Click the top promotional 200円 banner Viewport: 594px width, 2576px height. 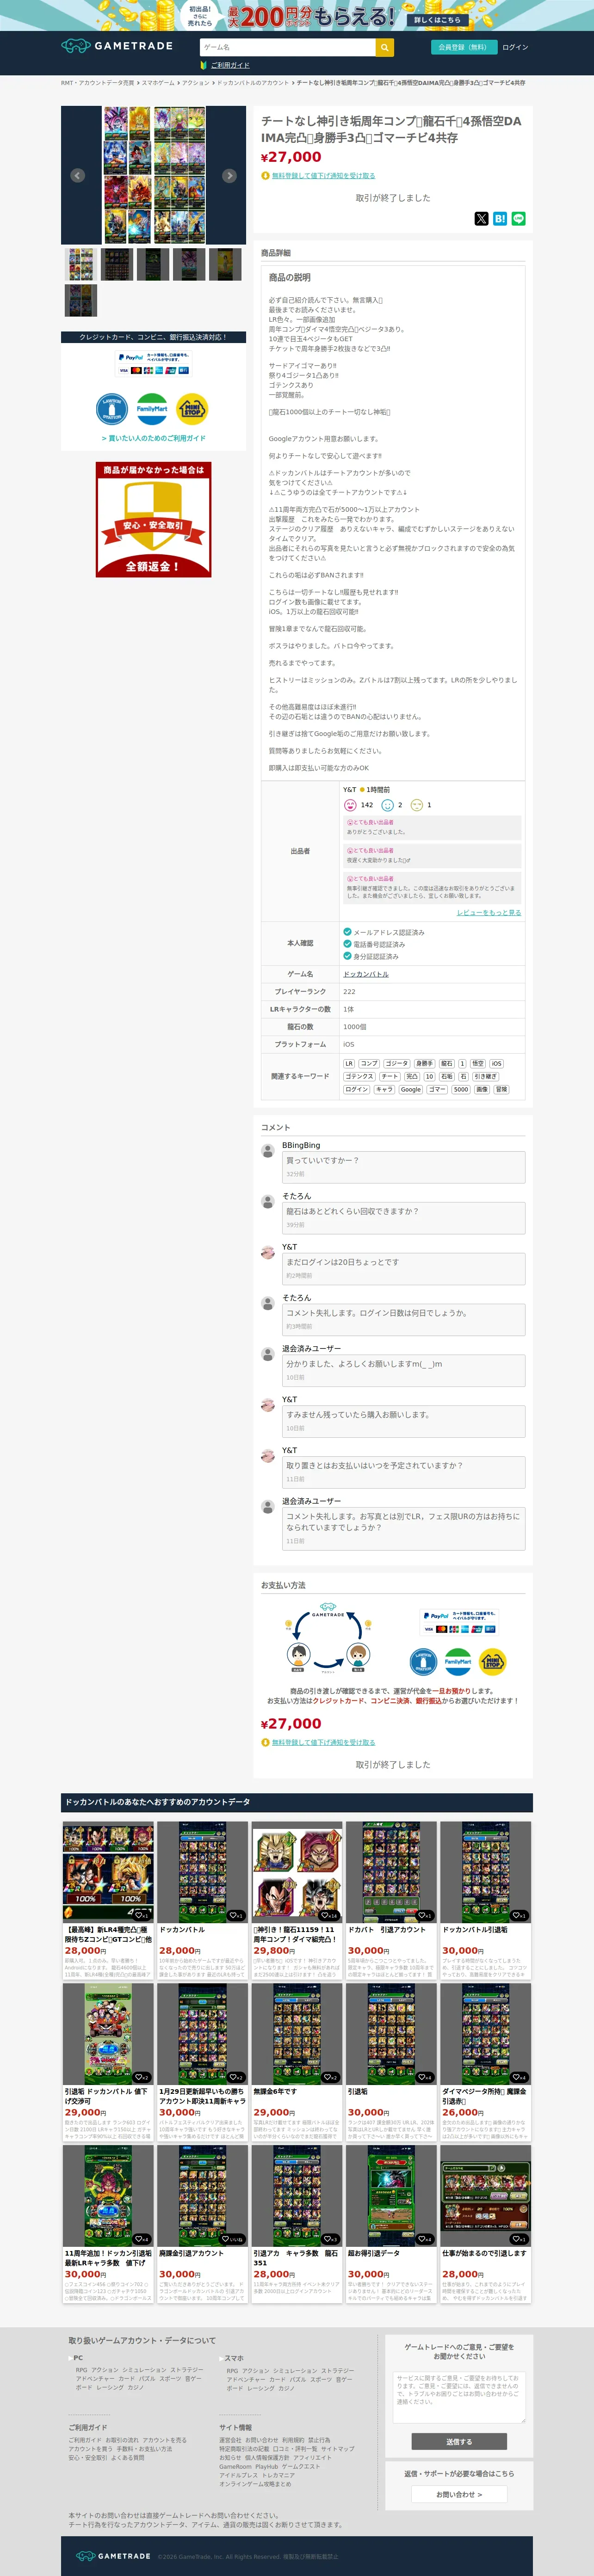(297, 15)
